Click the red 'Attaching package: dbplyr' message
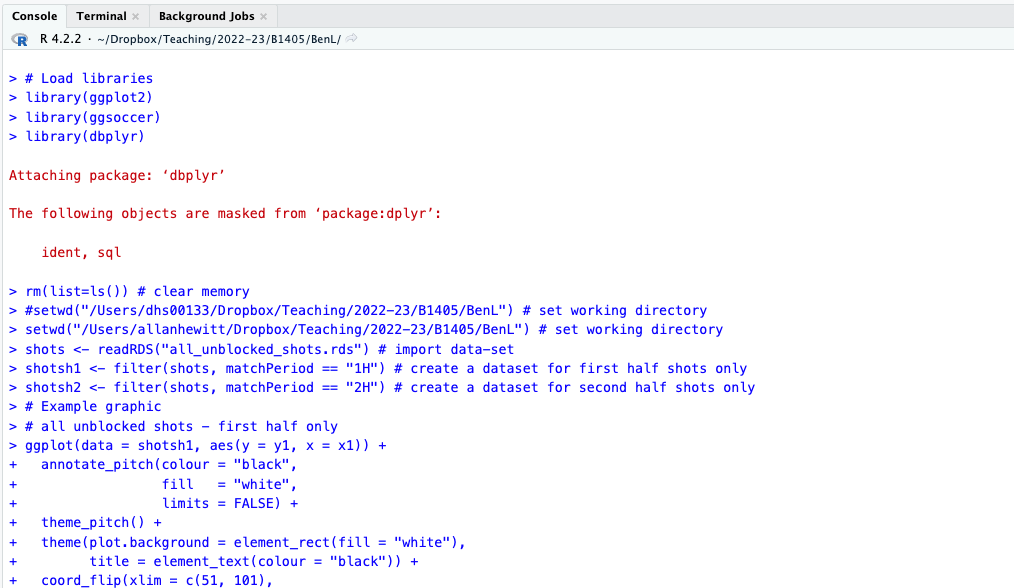This screenshot has height=588, width=1014. tap(117, 175)
